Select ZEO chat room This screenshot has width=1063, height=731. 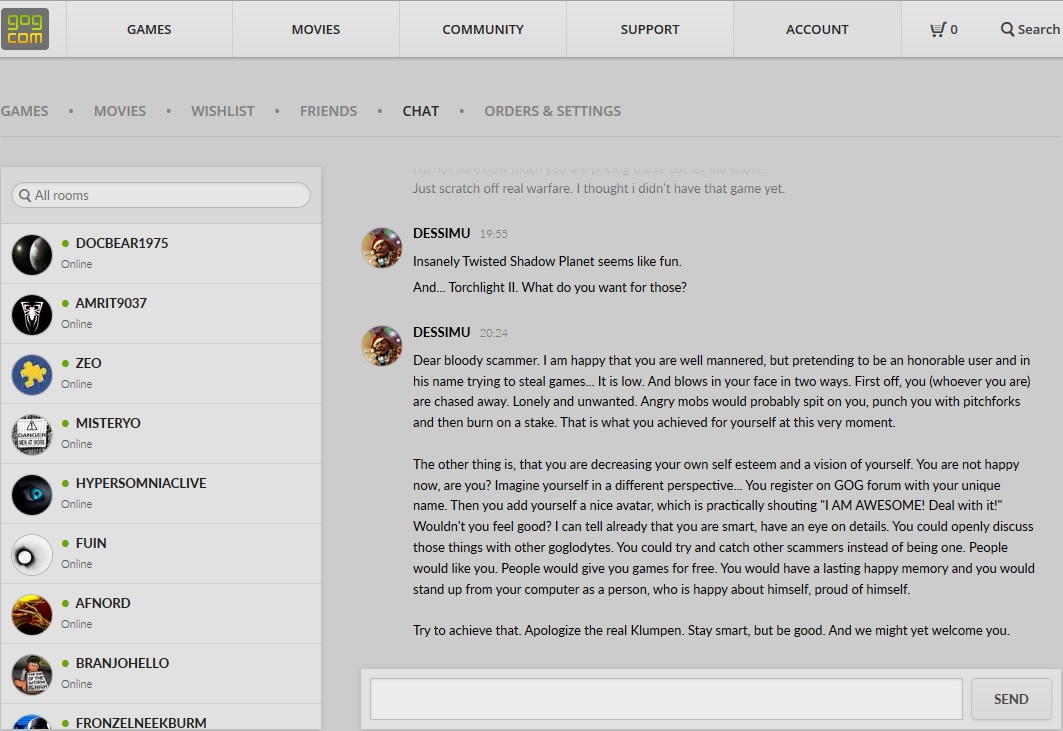pos(161,374)
